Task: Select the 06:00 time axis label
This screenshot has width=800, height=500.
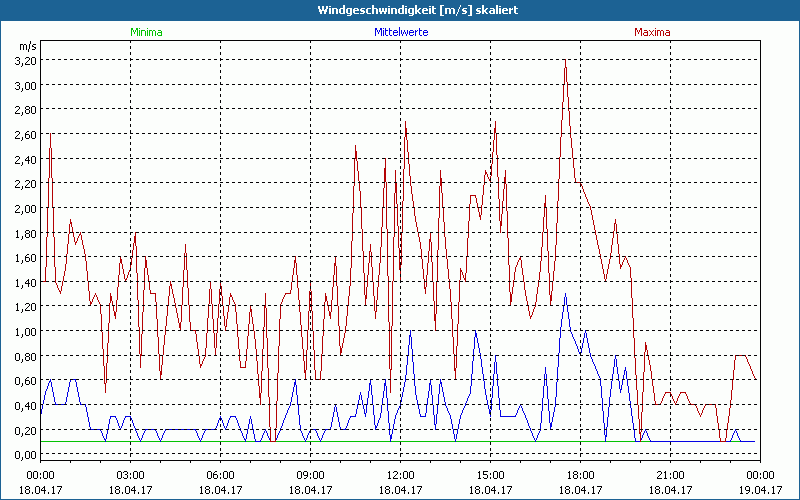Action: point(220,475)
